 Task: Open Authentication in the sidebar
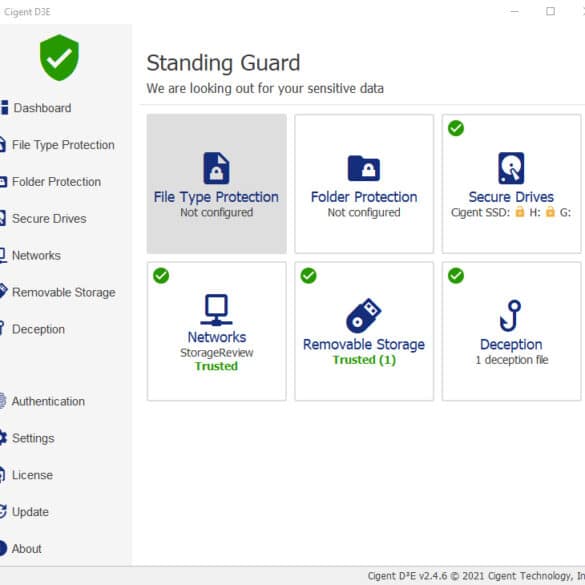pyautogui.click(x=48, y=401)
